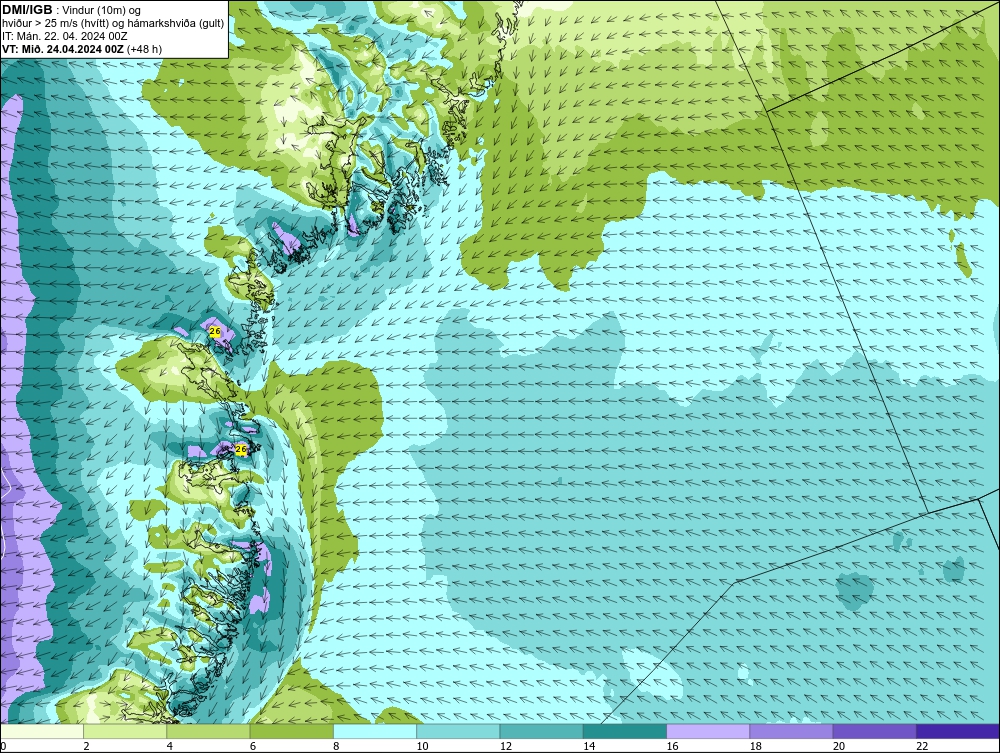Click the 'Vindur (10m) og' text
The width and height of the screenshot is (1000, 753).
tap(102, 10)
